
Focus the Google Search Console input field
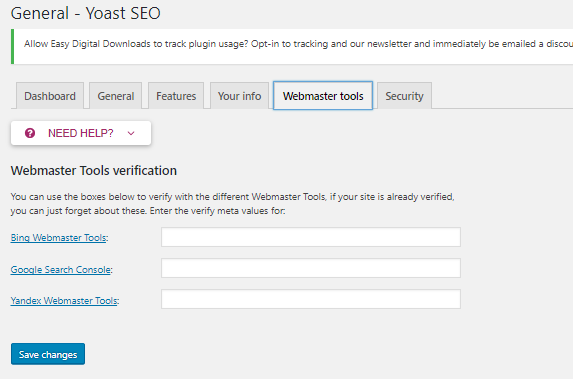point(311,268)
